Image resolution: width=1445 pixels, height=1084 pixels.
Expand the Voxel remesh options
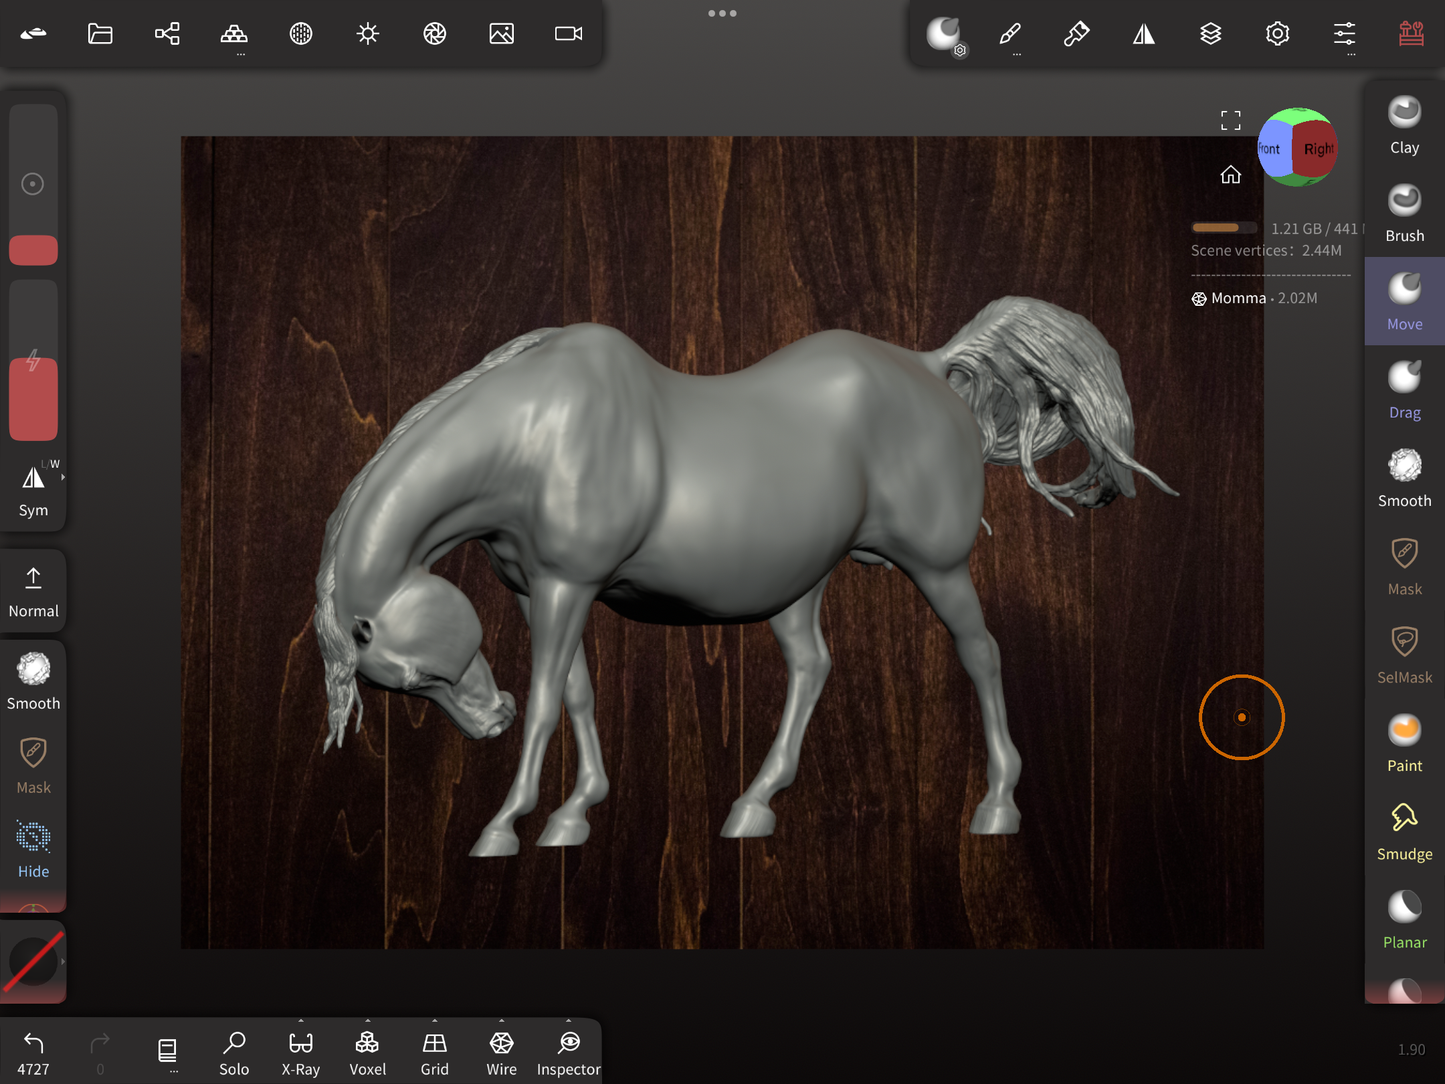click(x=367, y=1022)
